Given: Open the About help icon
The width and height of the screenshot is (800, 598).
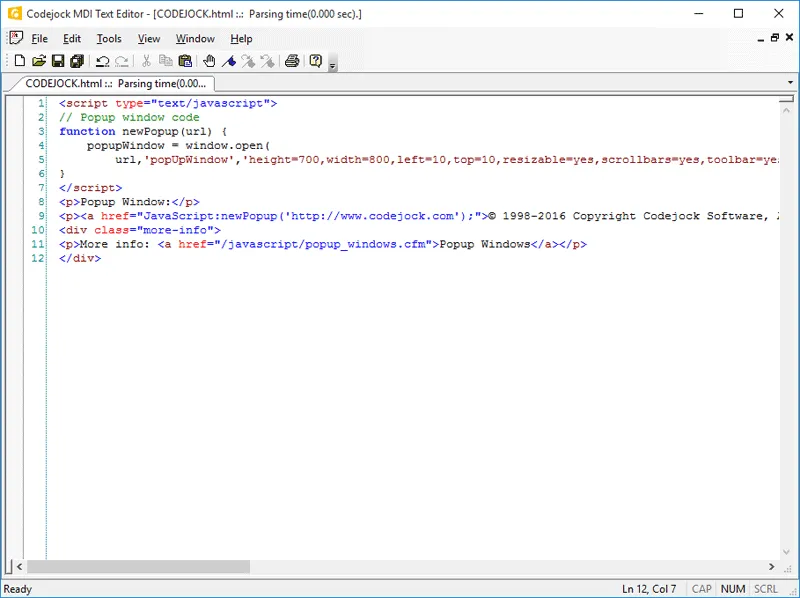Looking at the screenshot, I should click(316, 61).
